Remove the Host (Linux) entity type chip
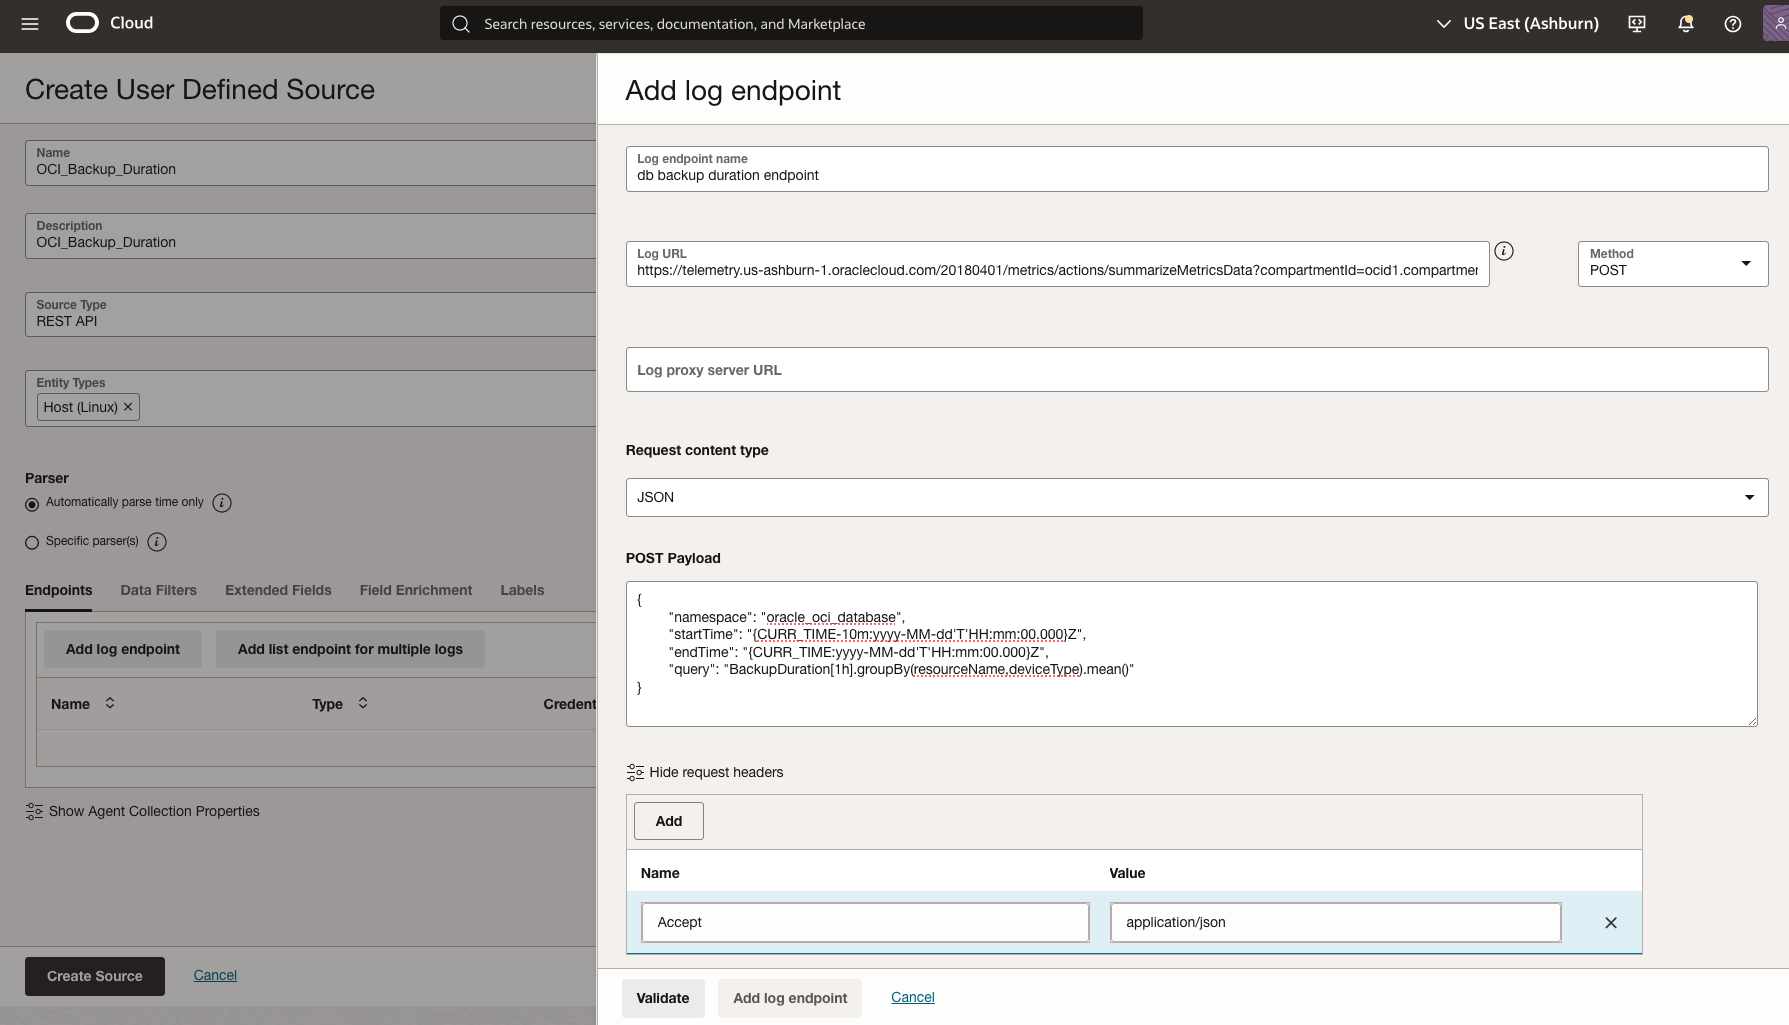Image resolution: width=1789 pixels, height=1025 pixels. click(128, 406)
